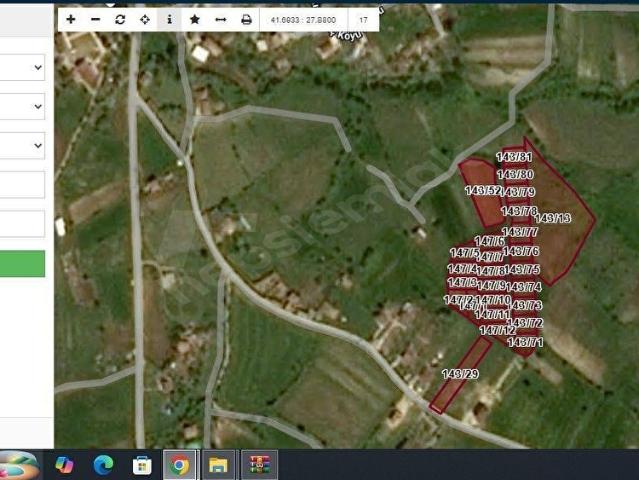Select parcel 147/5 on the map
This screenshot has width=639, height=480.
point(465,253)
